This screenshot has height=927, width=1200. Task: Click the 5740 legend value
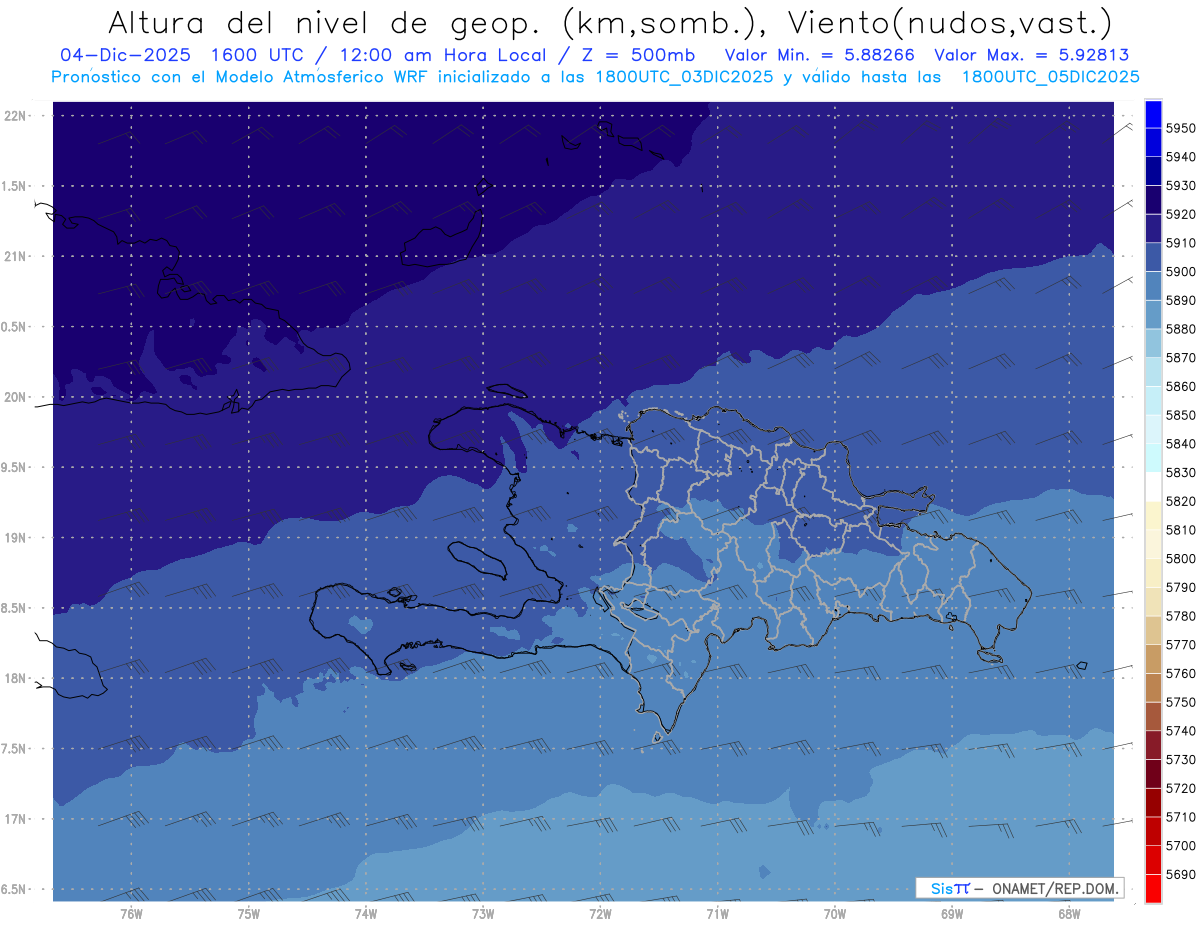point(1181,731)
